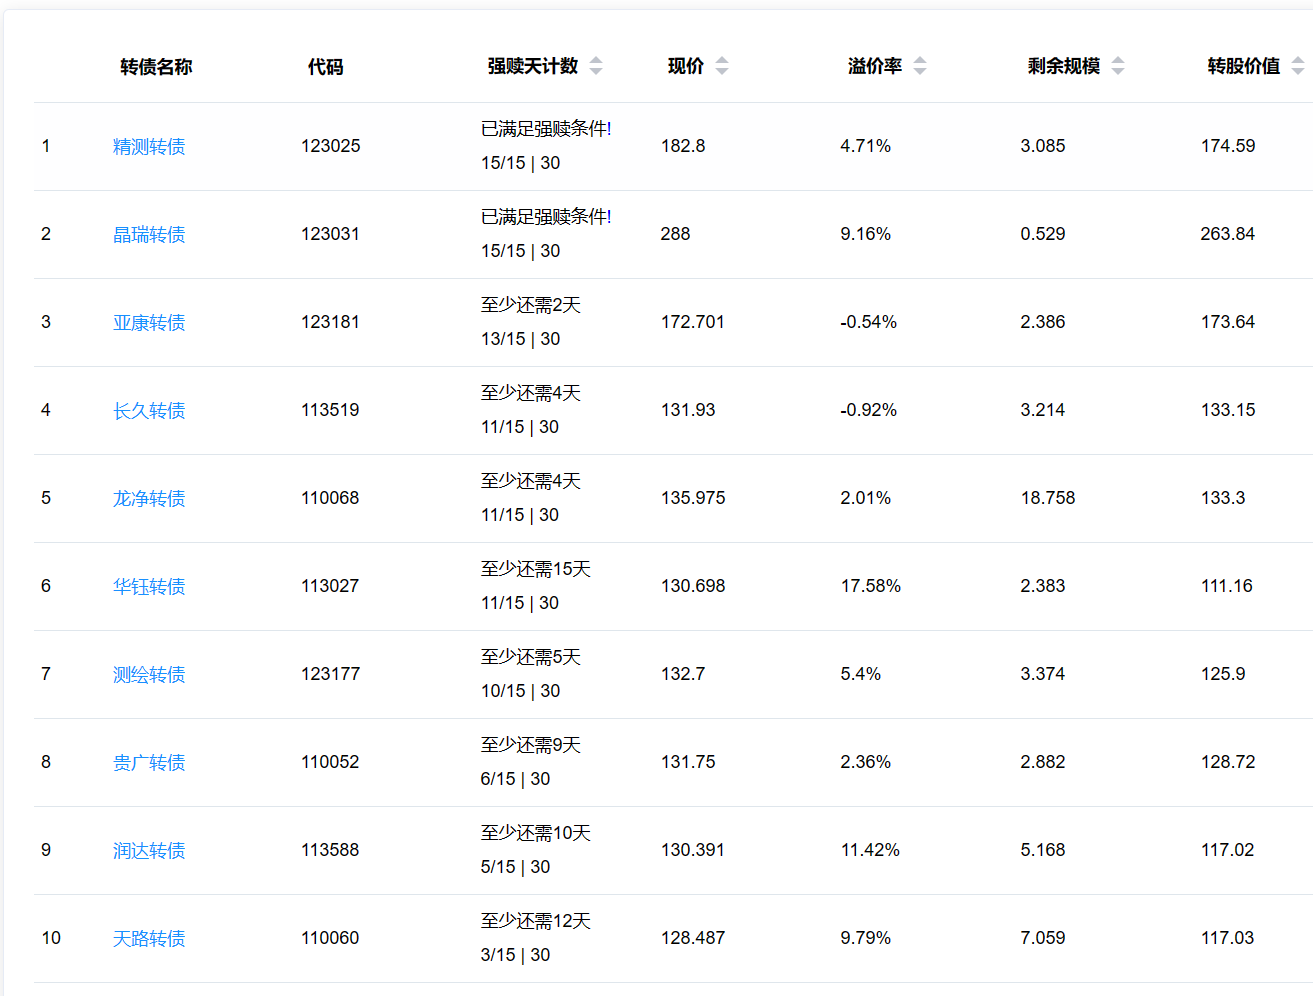Click the 18.758 剩余规模 cell

(1048, 498)
